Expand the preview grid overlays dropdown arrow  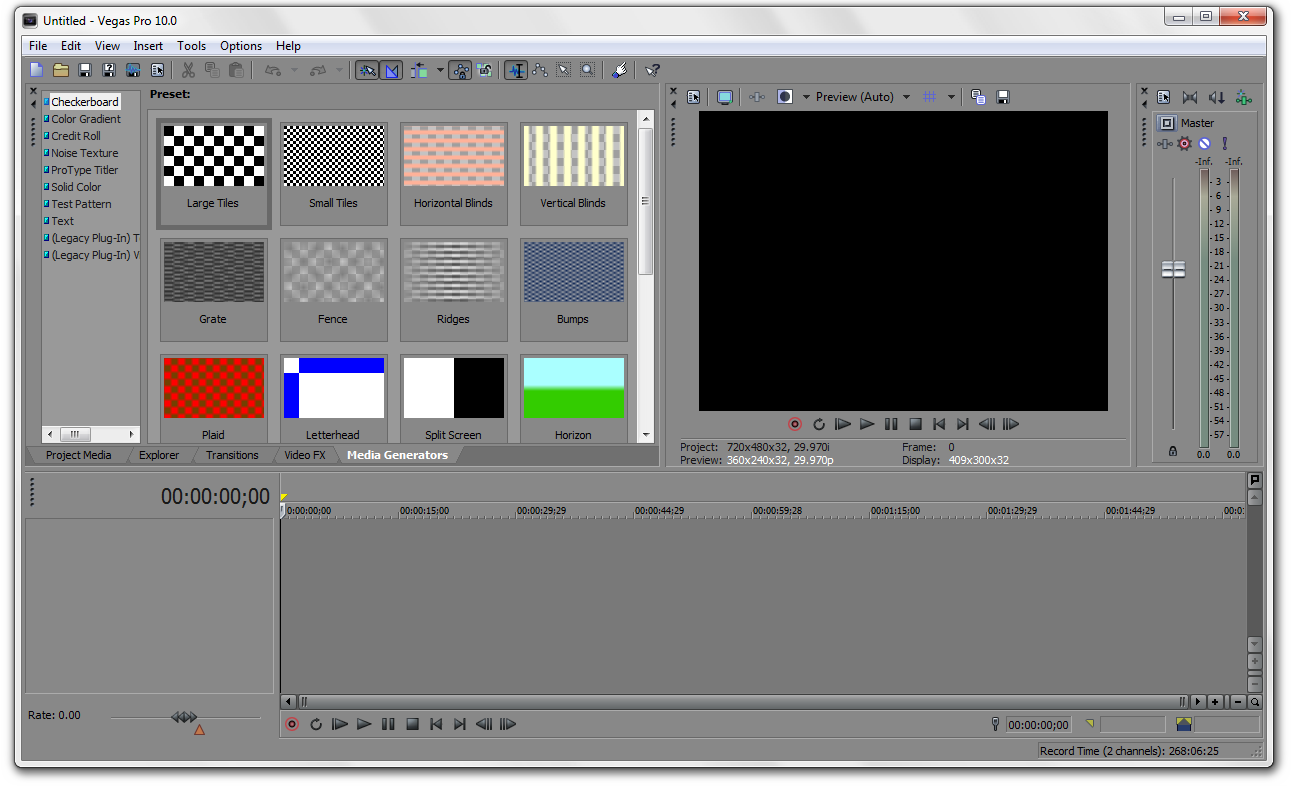[951, 97]
